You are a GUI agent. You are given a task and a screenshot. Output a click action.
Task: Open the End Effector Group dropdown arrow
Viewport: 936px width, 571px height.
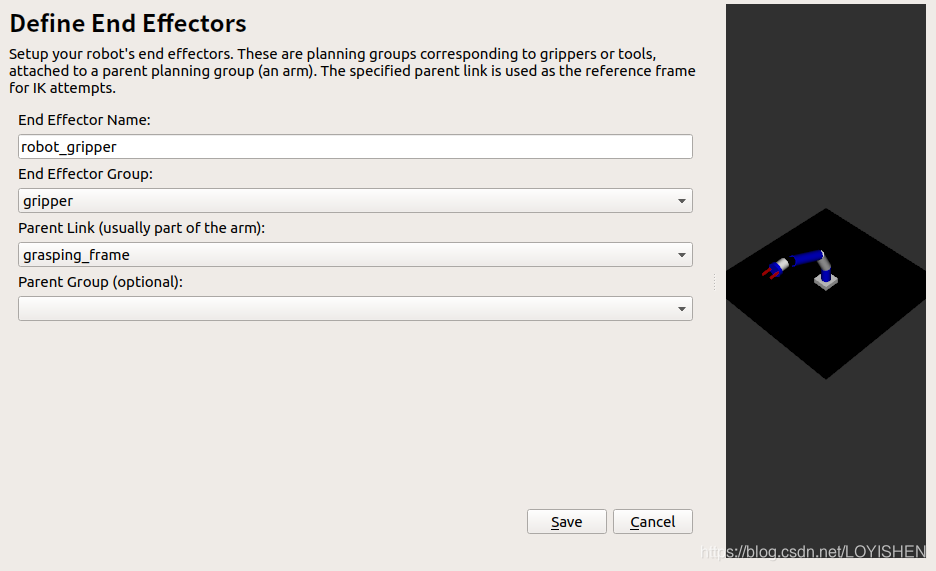tap(682, 201)
